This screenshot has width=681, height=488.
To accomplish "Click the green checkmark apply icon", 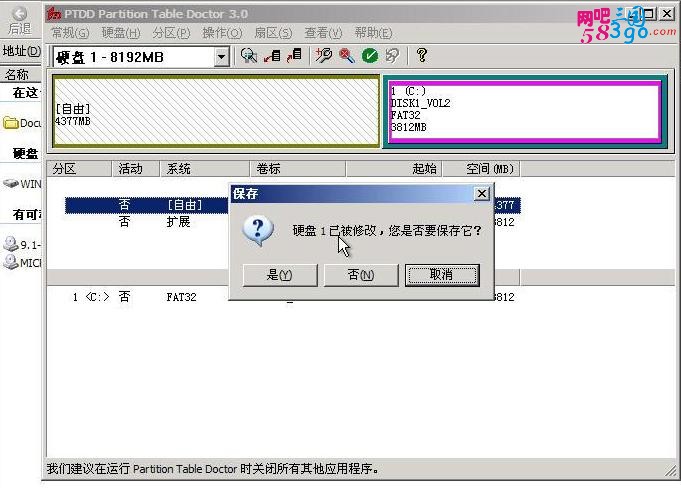I will pyautogui.click(x=370, y=56).
